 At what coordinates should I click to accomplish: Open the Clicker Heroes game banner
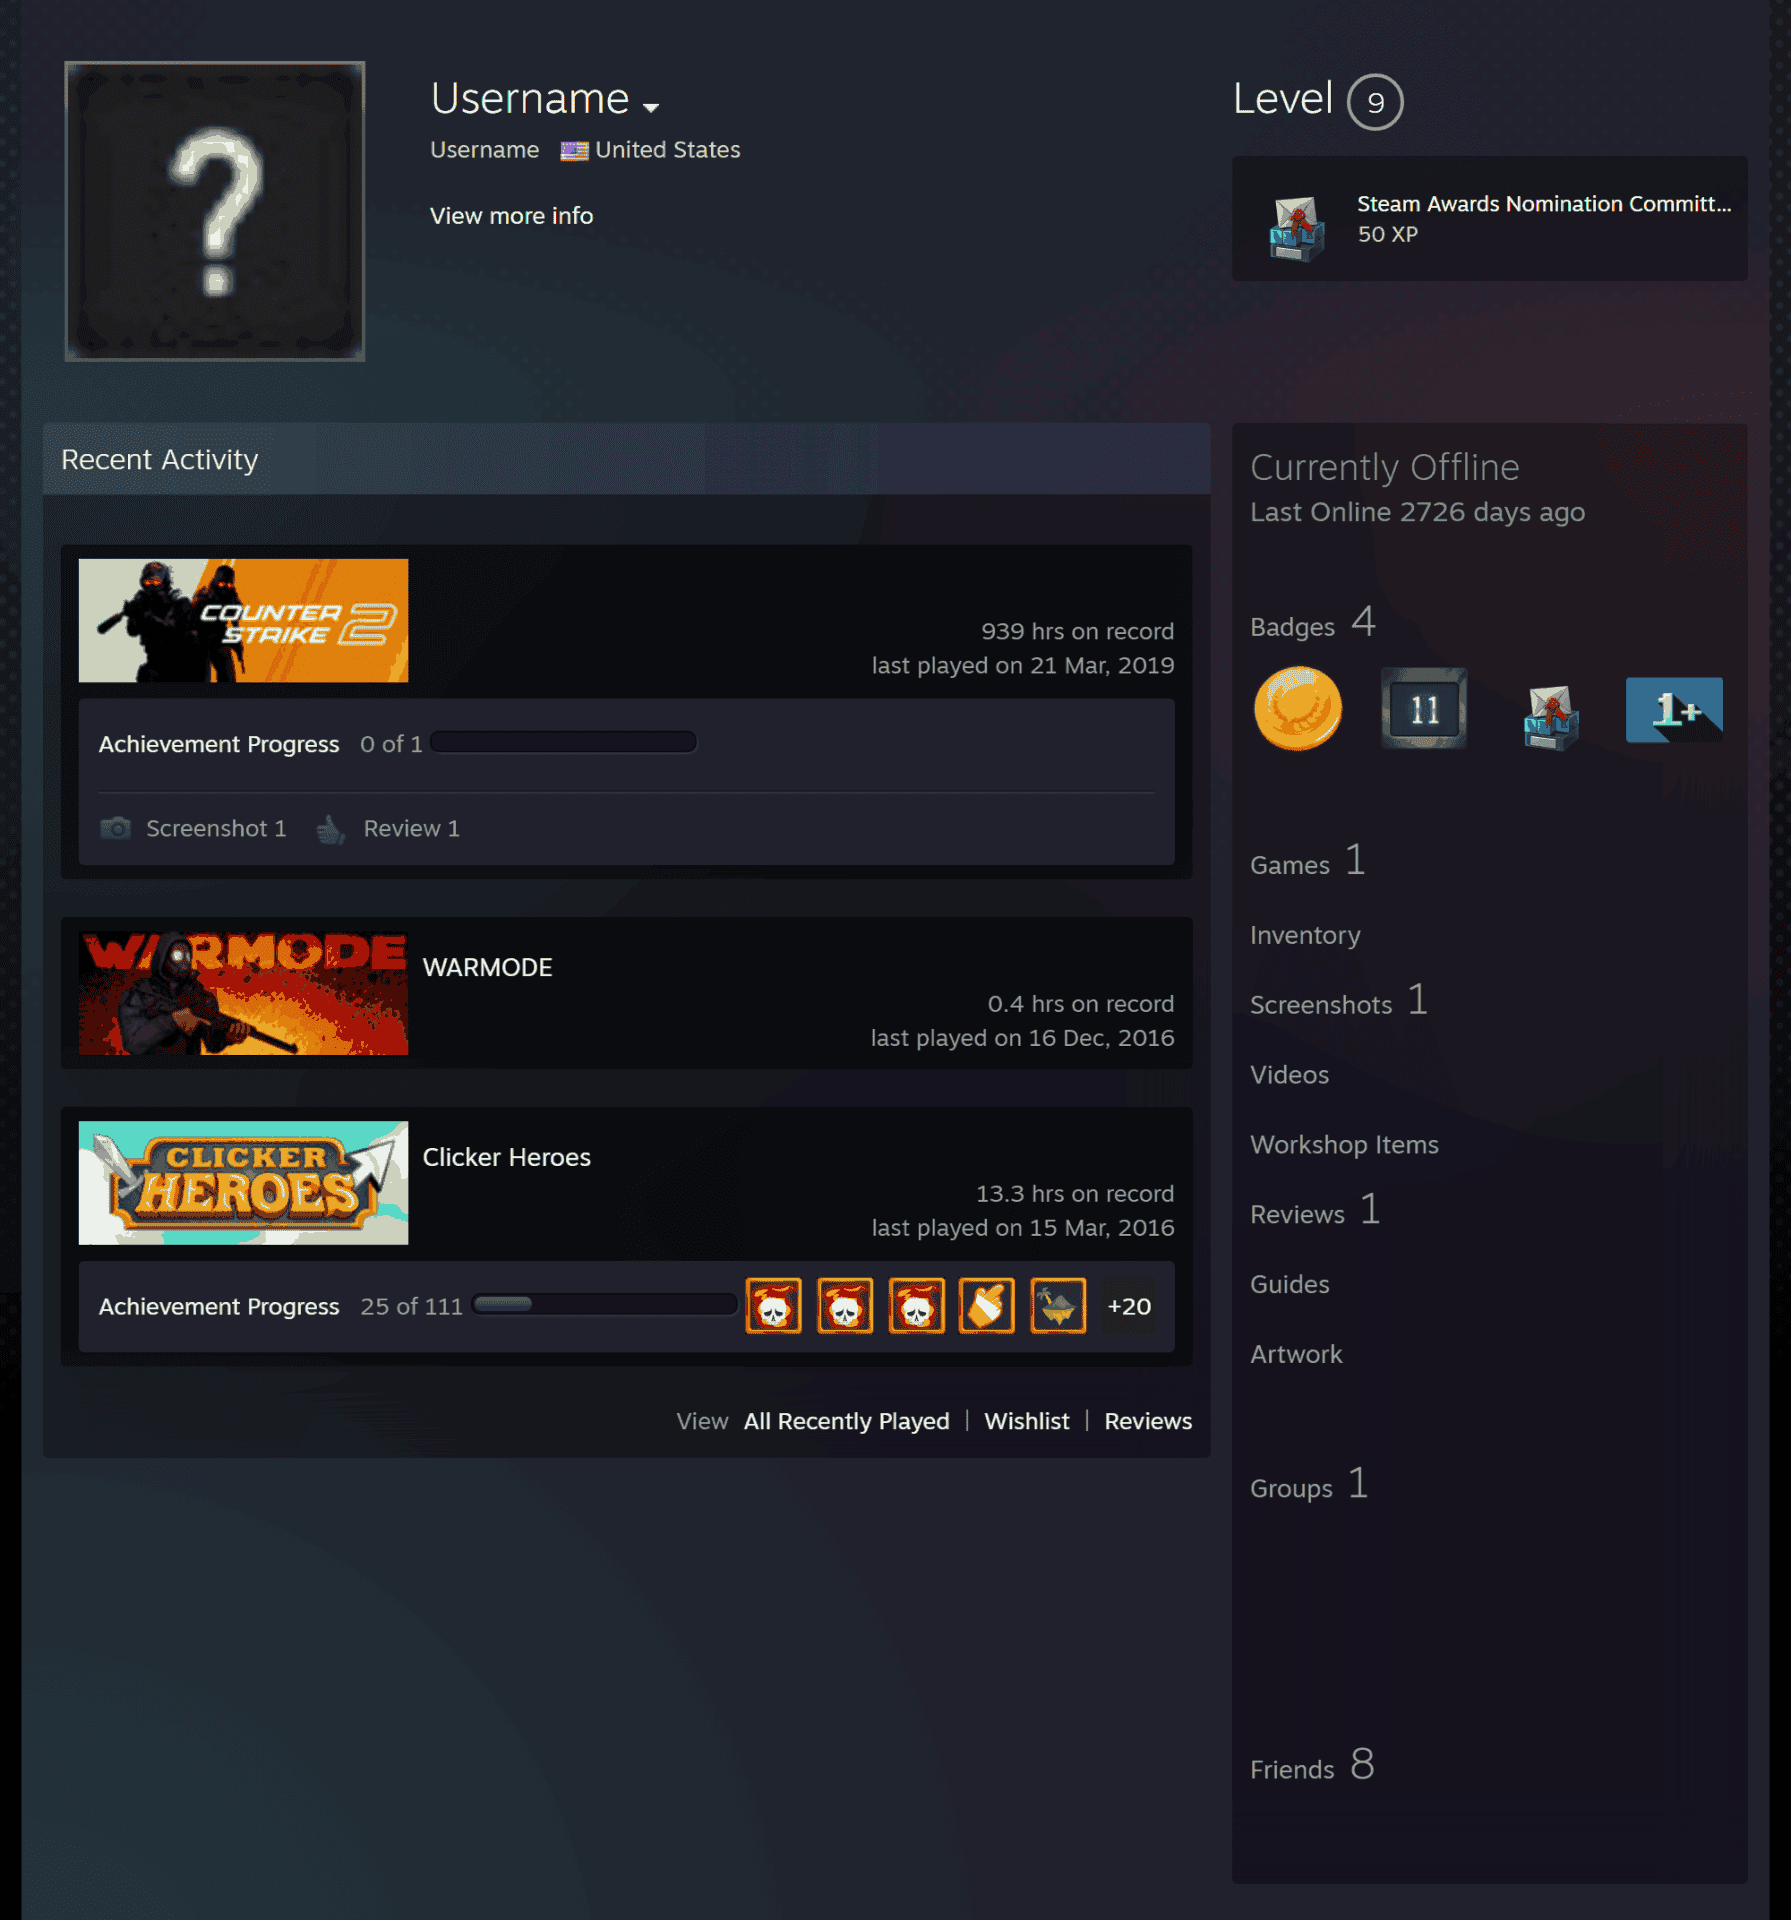(243, 1183)
